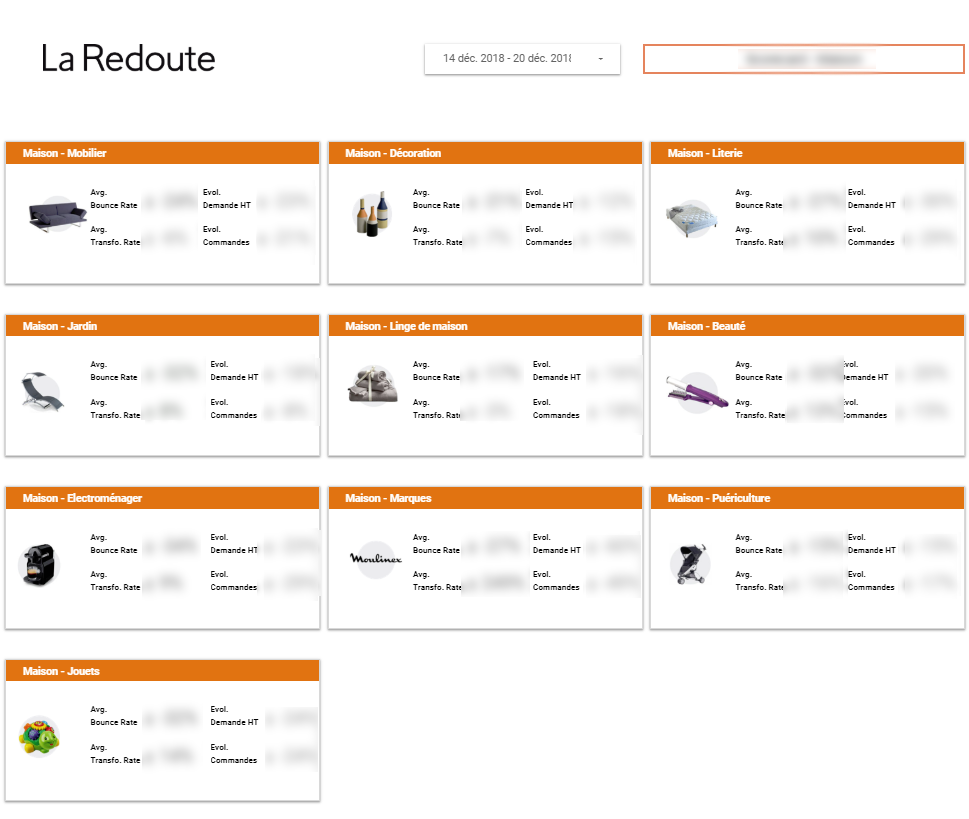This screenshot has width=969, height=819.
Task: Open the Maison - Décoration card header
Action: click(485, 153)
